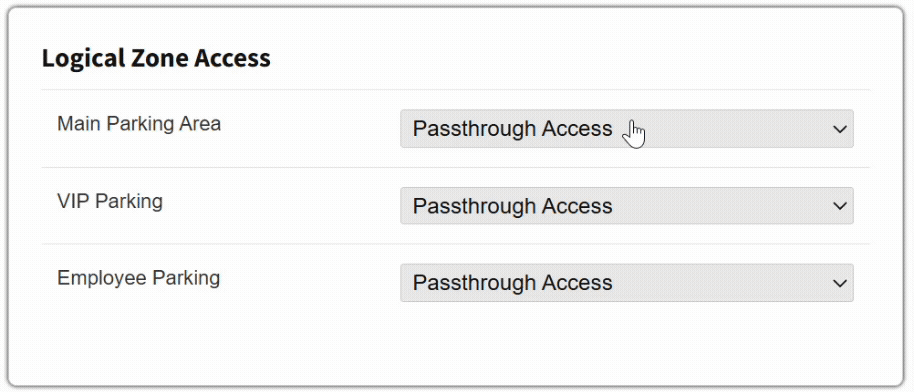Click the chevron arrow on Main Parking Area dropdown
The image size is (914, 392).
point(840,129)
